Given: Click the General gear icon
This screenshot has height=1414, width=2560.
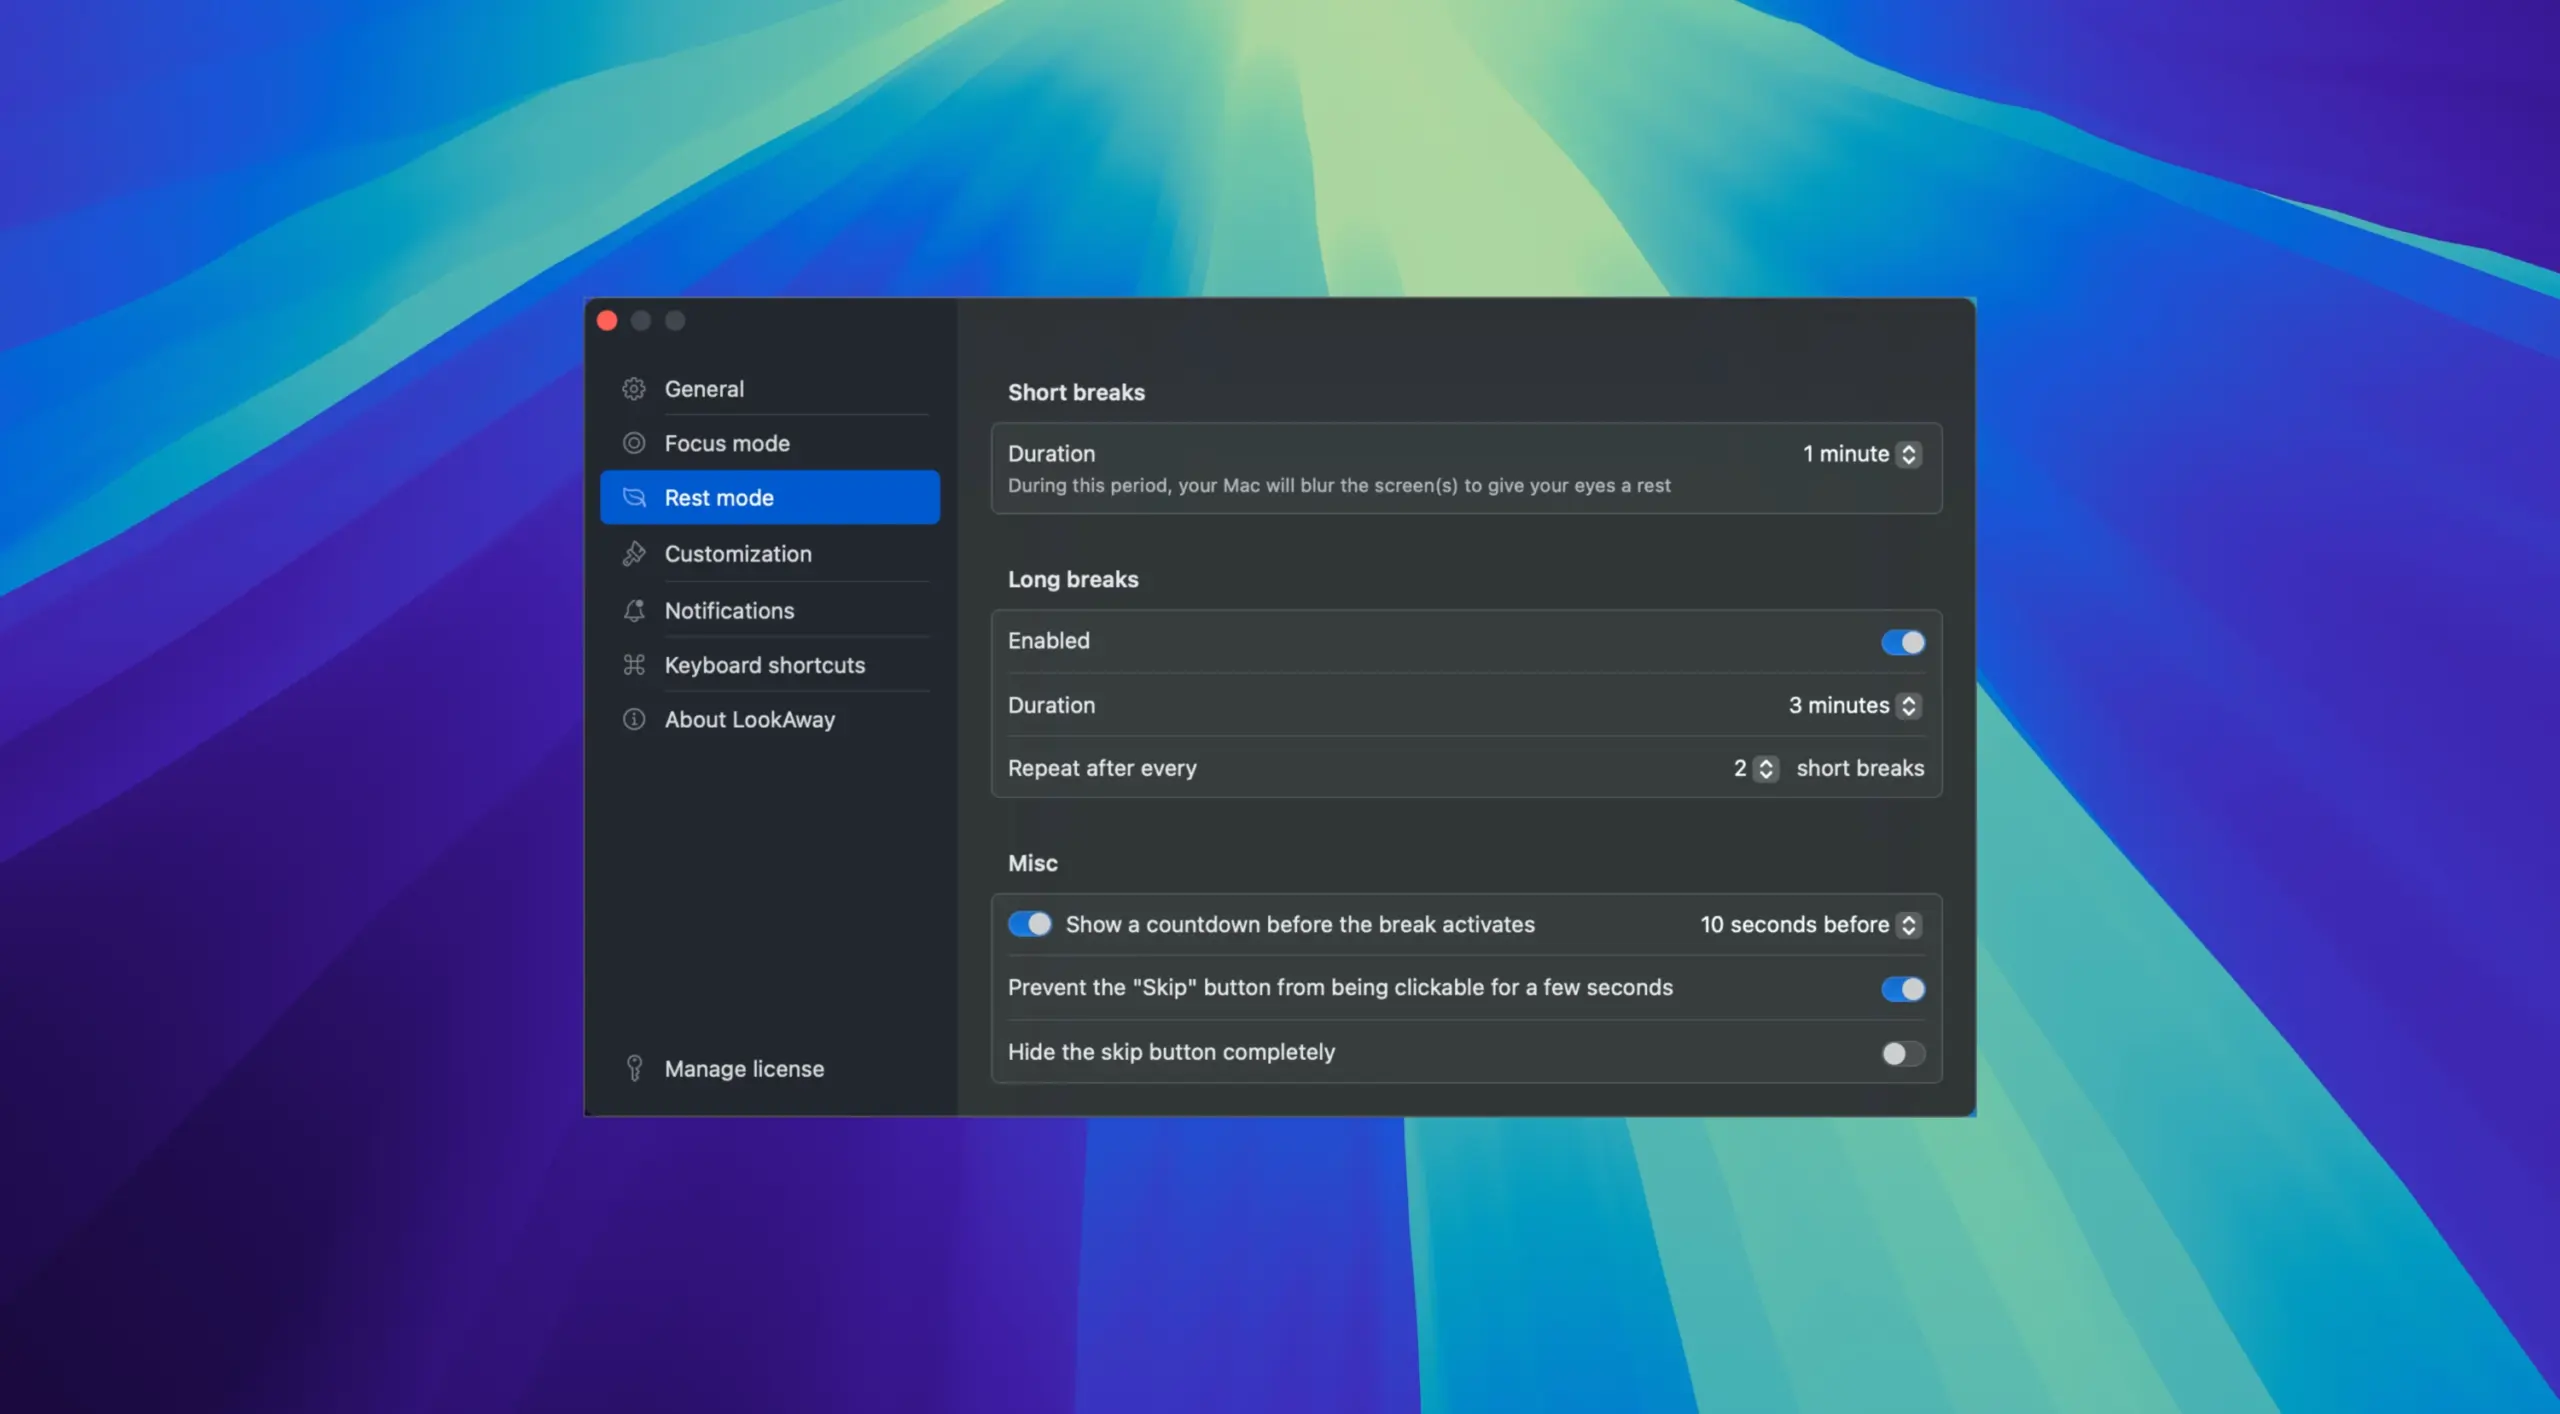Looking at the screenshot, I should (x=634, y=389).
